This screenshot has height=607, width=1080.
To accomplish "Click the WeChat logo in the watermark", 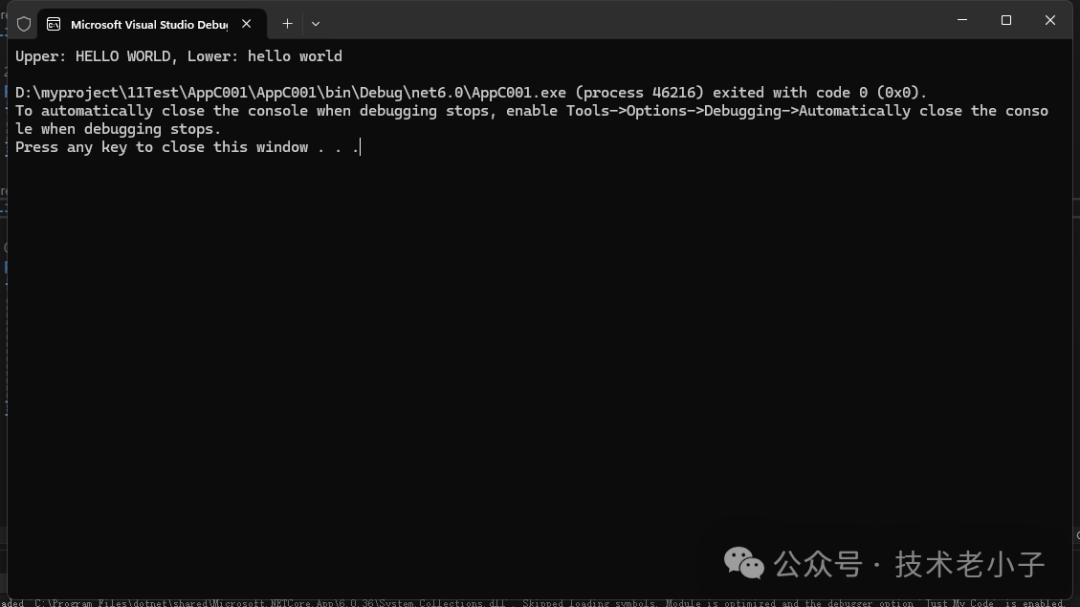I will (743, 563).
